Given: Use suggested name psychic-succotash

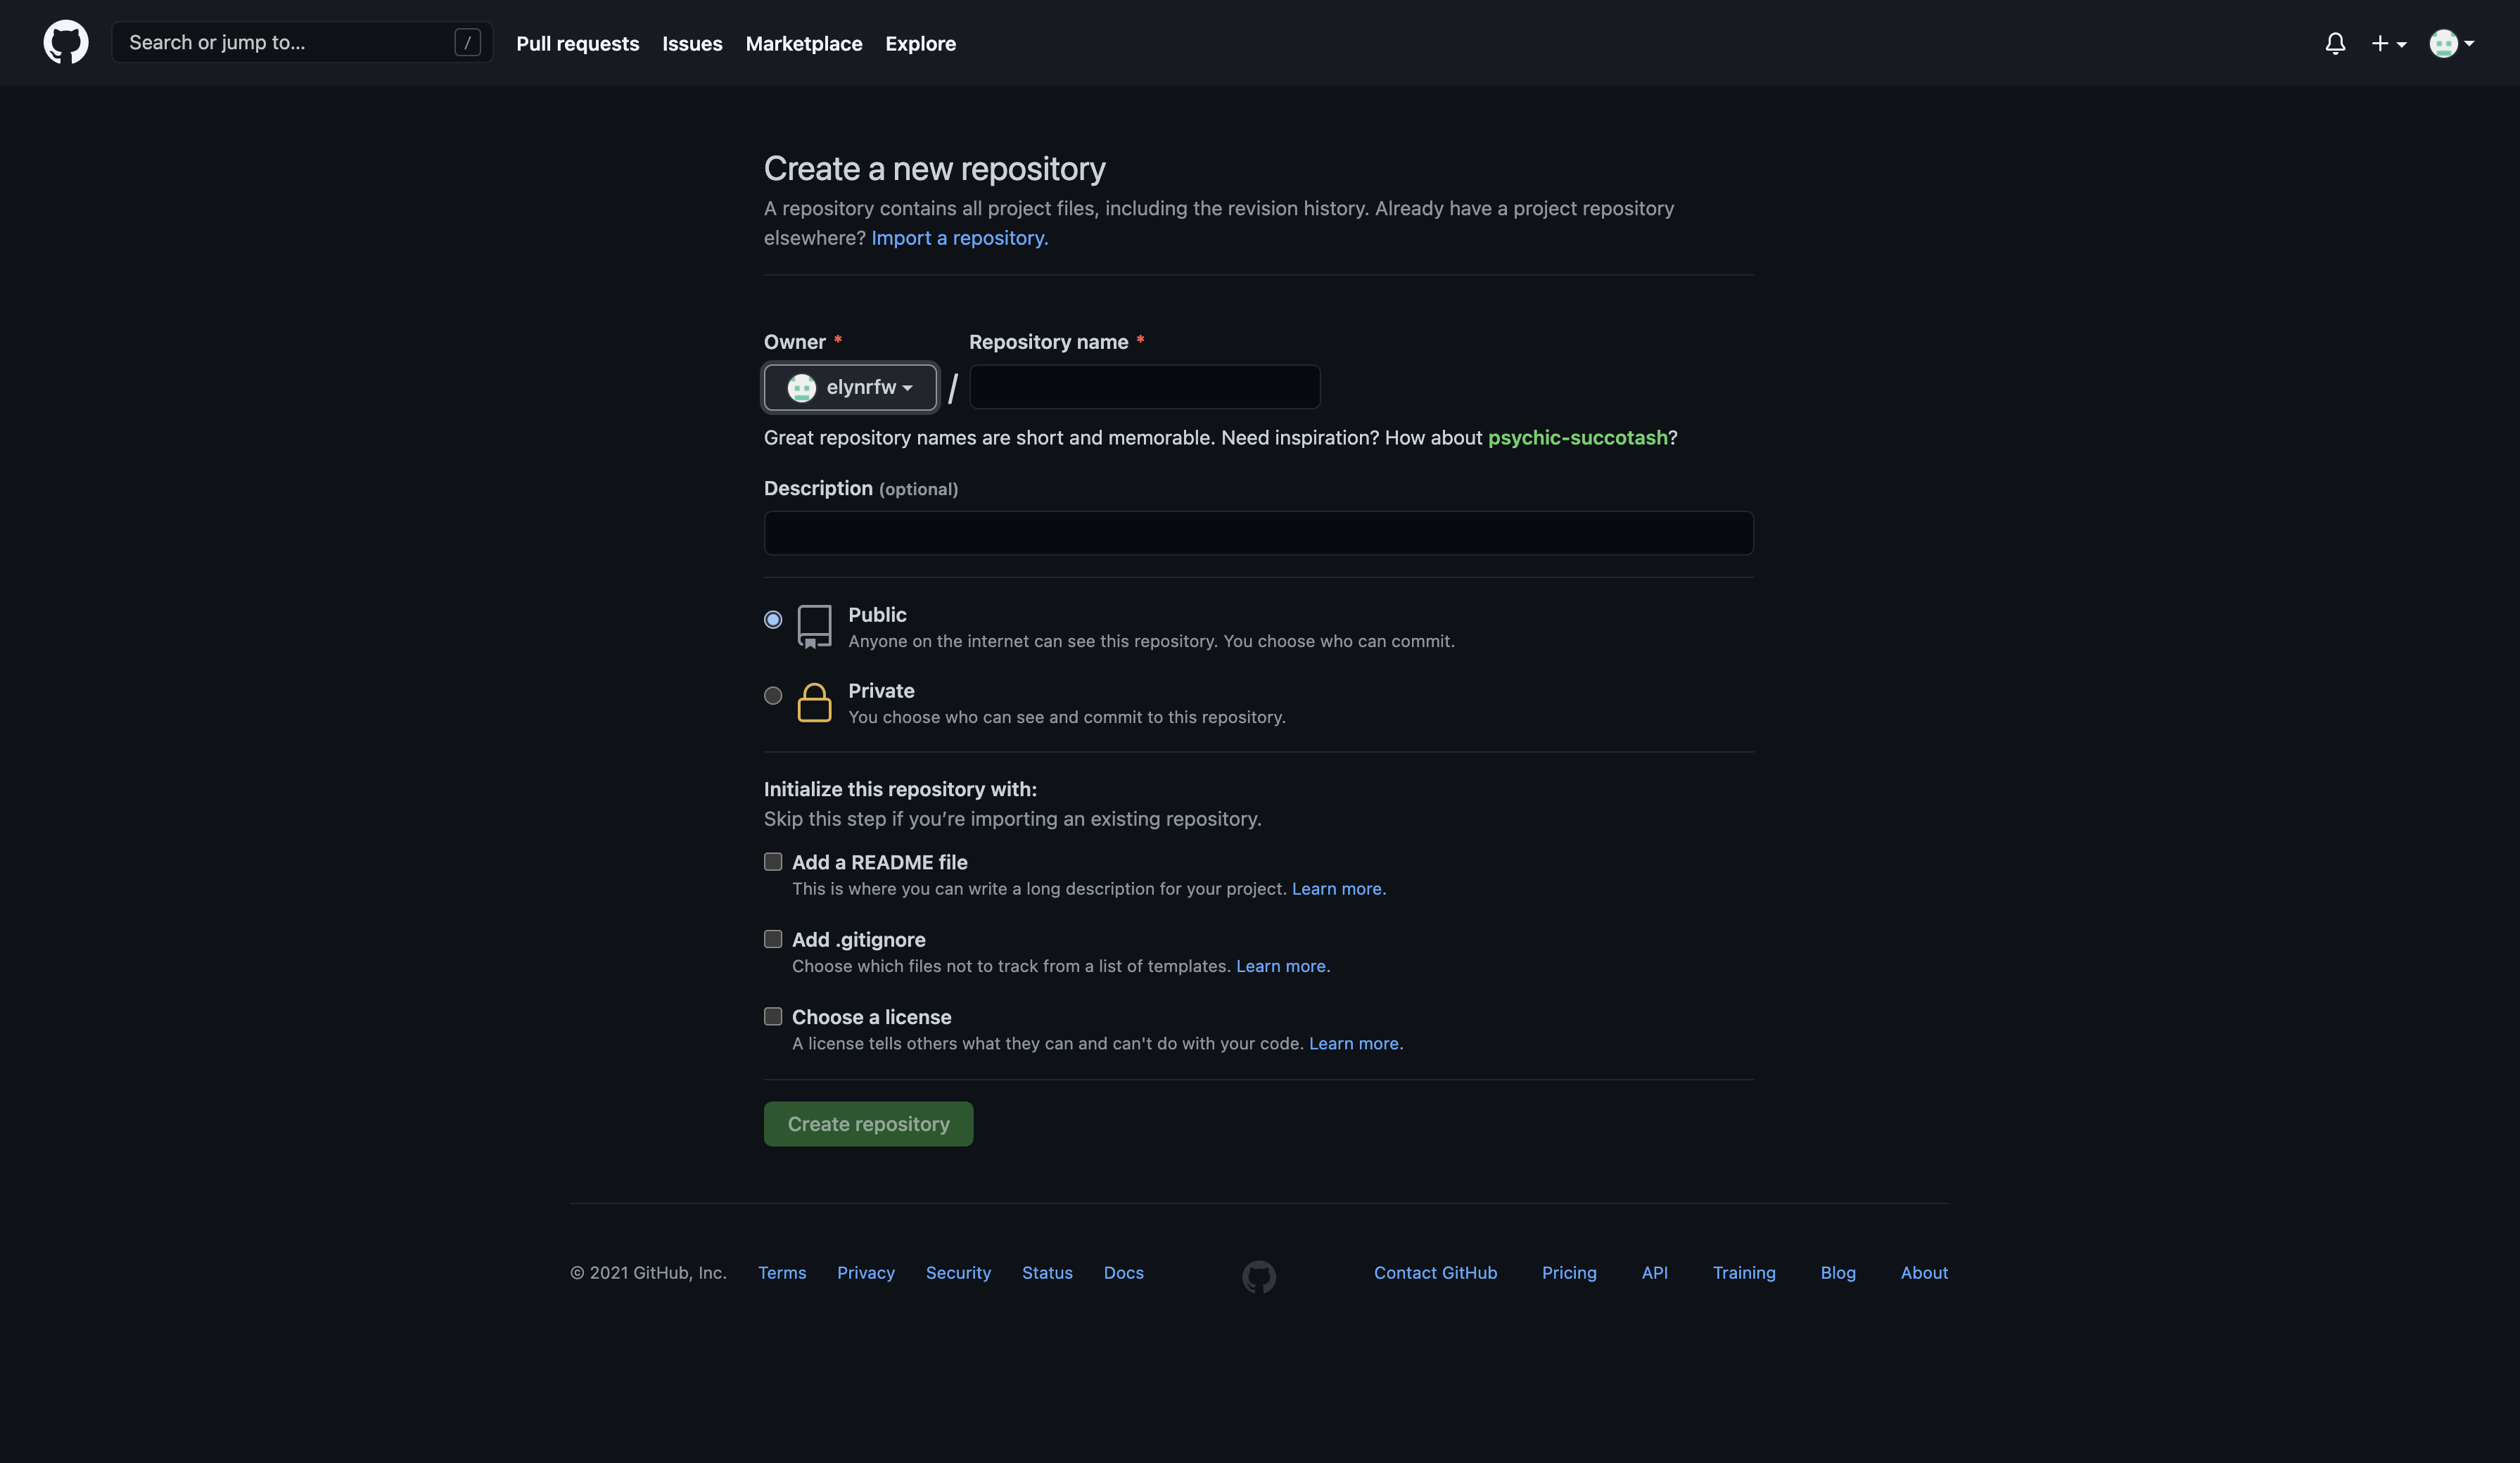Looking at the screenshot, I should (1578, 438).
